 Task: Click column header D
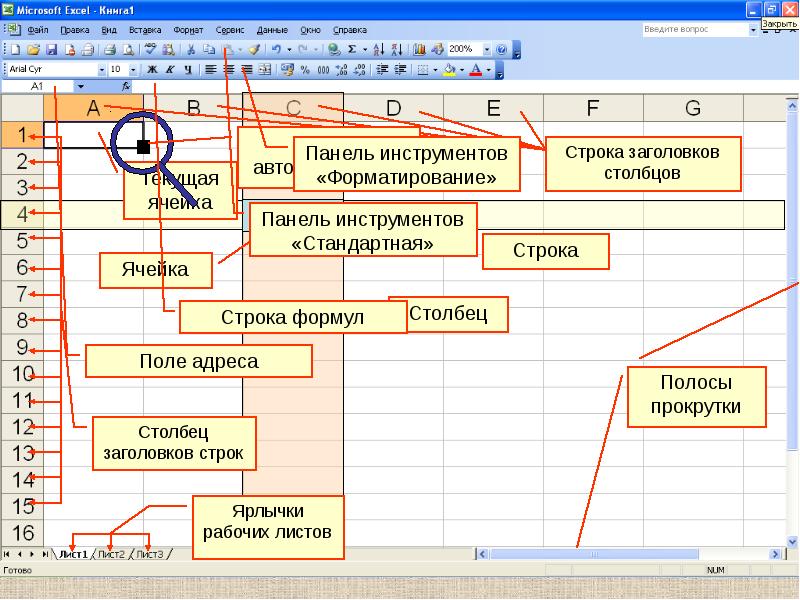coord(393,108)
